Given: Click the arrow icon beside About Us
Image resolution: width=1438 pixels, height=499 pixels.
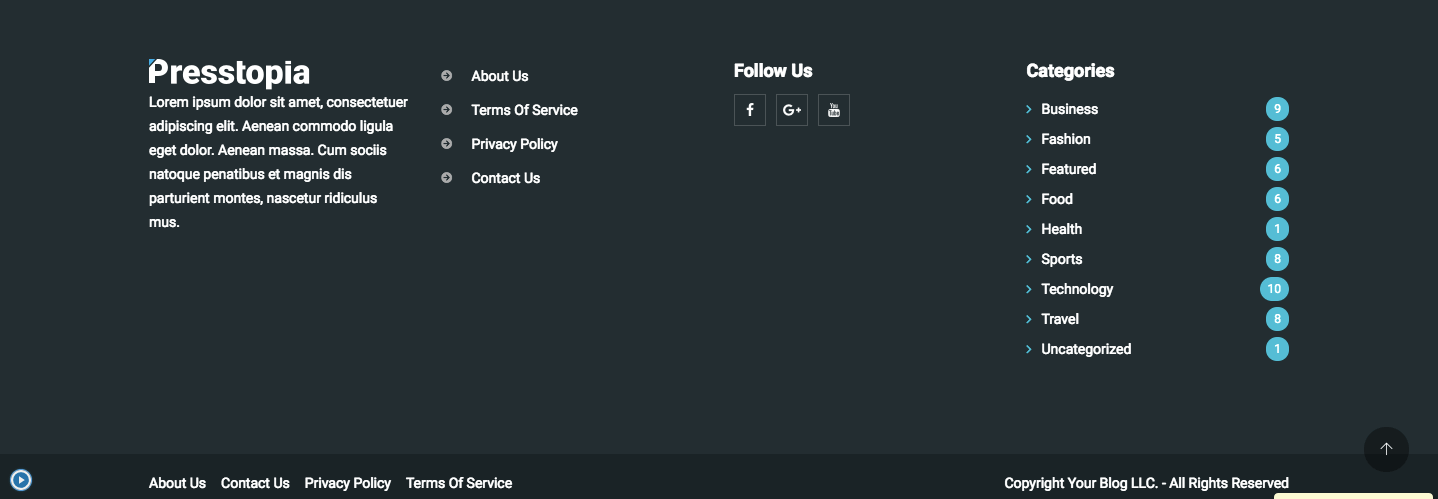Looking at the screenshot, I should (x=447, y=76).
